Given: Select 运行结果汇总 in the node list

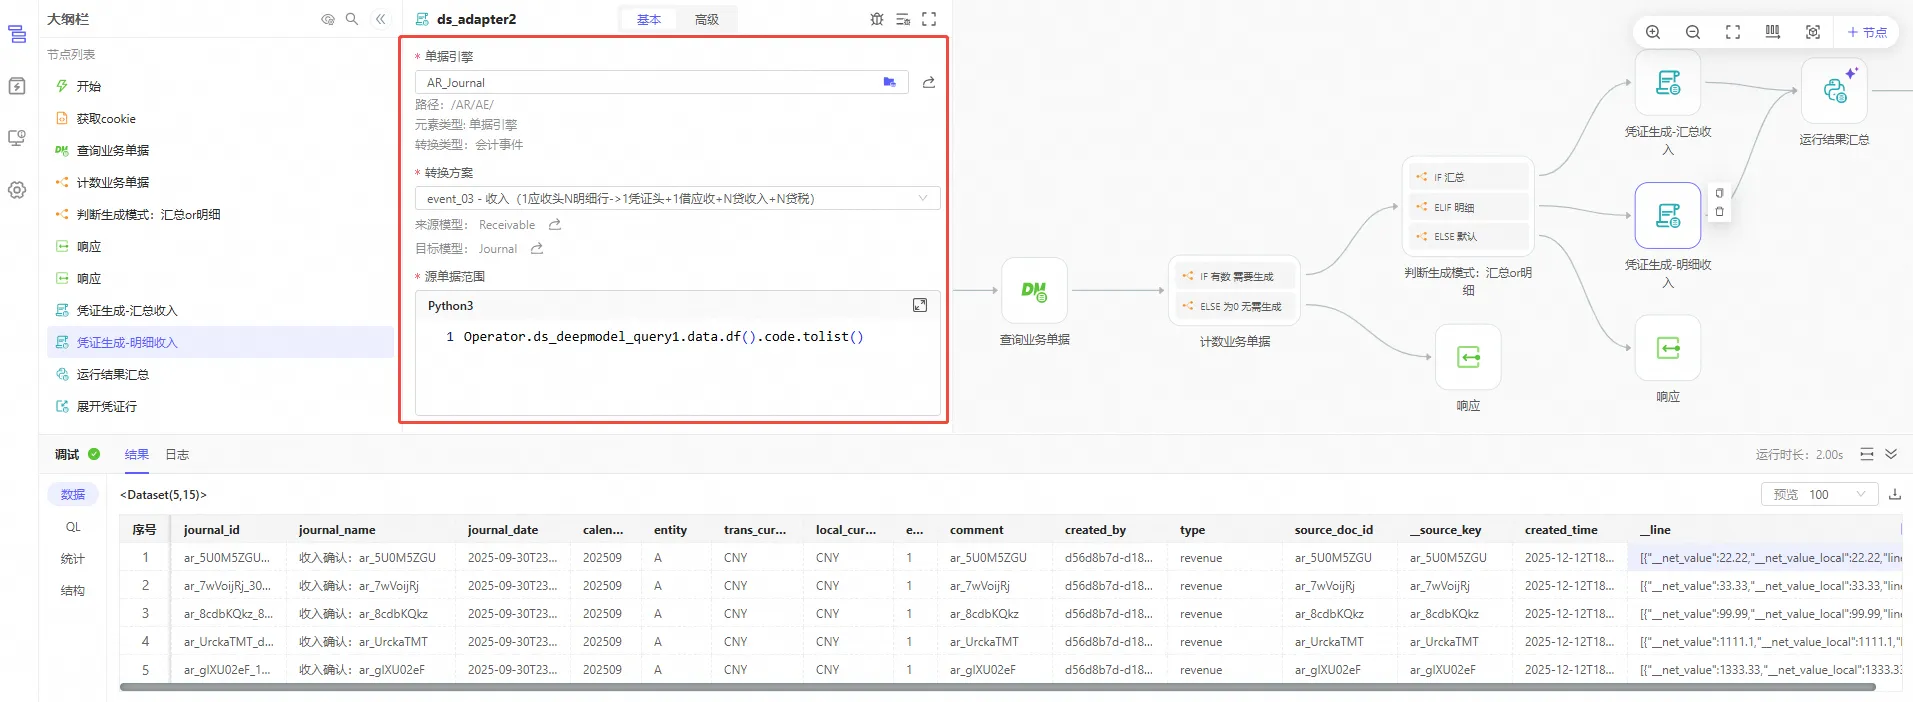Looking at the screenshot, I should tap(112, 374).
